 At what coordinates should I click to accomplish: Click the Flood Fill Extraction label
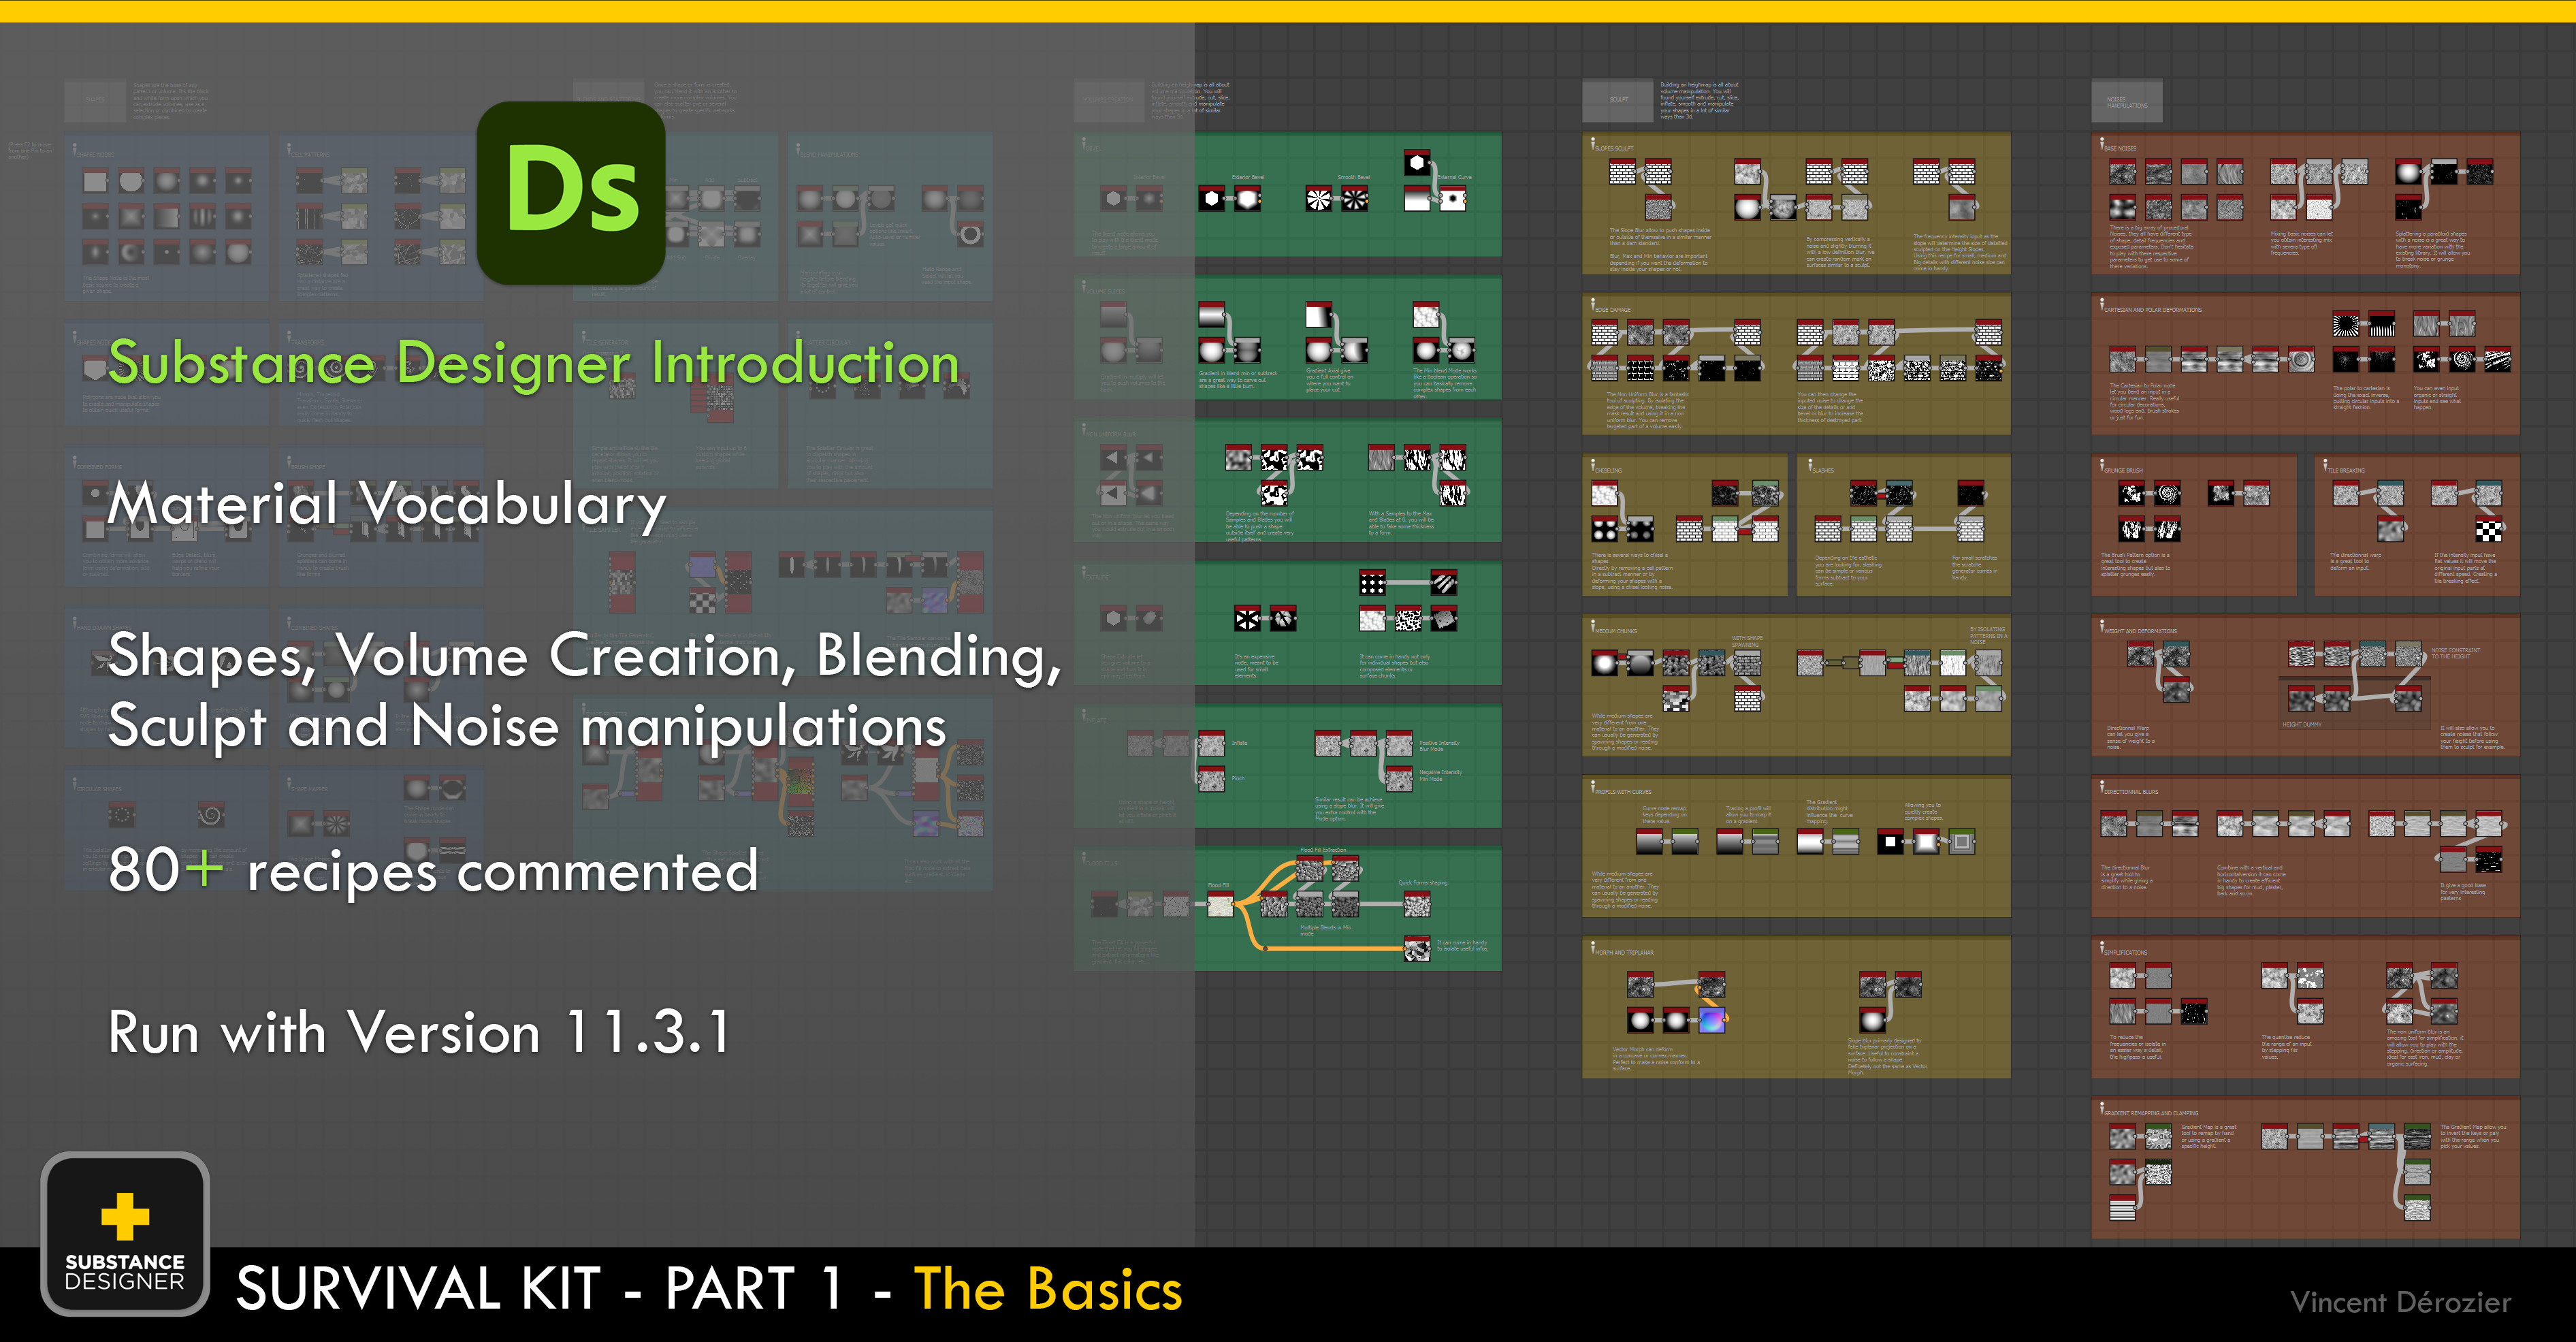1323,850
